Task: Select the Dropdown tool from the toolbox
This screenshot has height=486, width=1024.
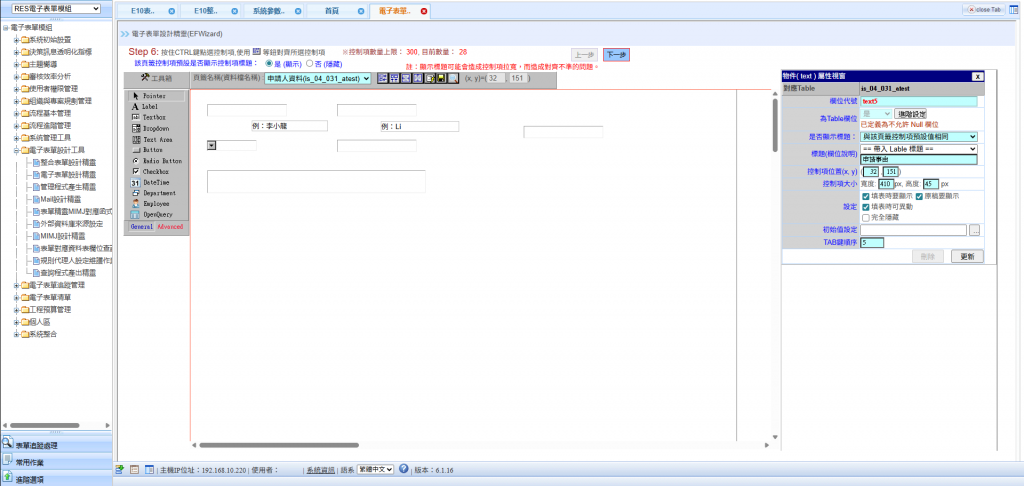Action: pos(150,129)
